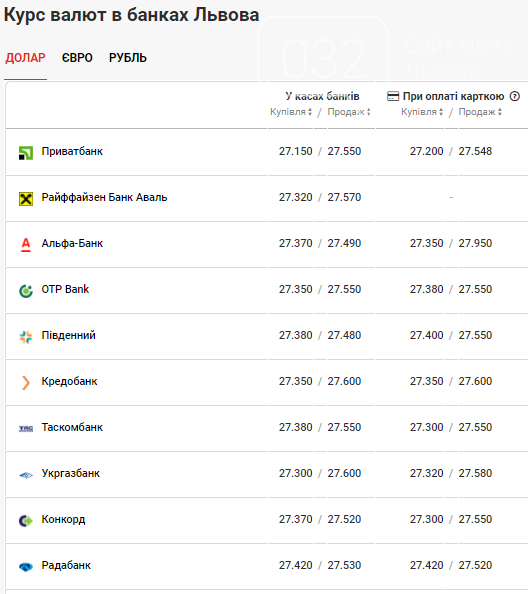Select OTP Bank card buy rate 27.380
The image size is (528, 594).
[426, 289]
